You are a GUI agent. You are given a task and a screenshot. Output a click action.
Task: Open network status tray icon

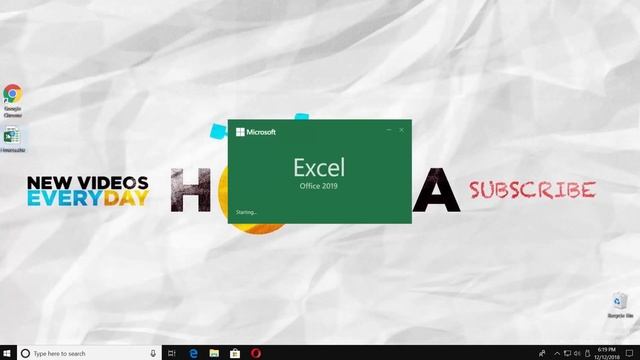(567, 353)
